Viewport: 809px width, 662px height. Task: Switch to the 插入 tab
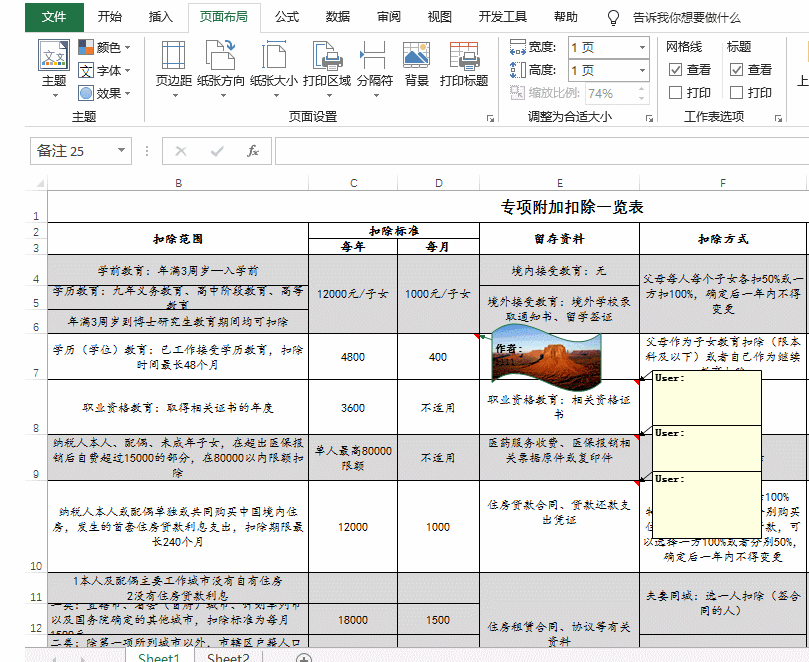[x=161, y=17]
